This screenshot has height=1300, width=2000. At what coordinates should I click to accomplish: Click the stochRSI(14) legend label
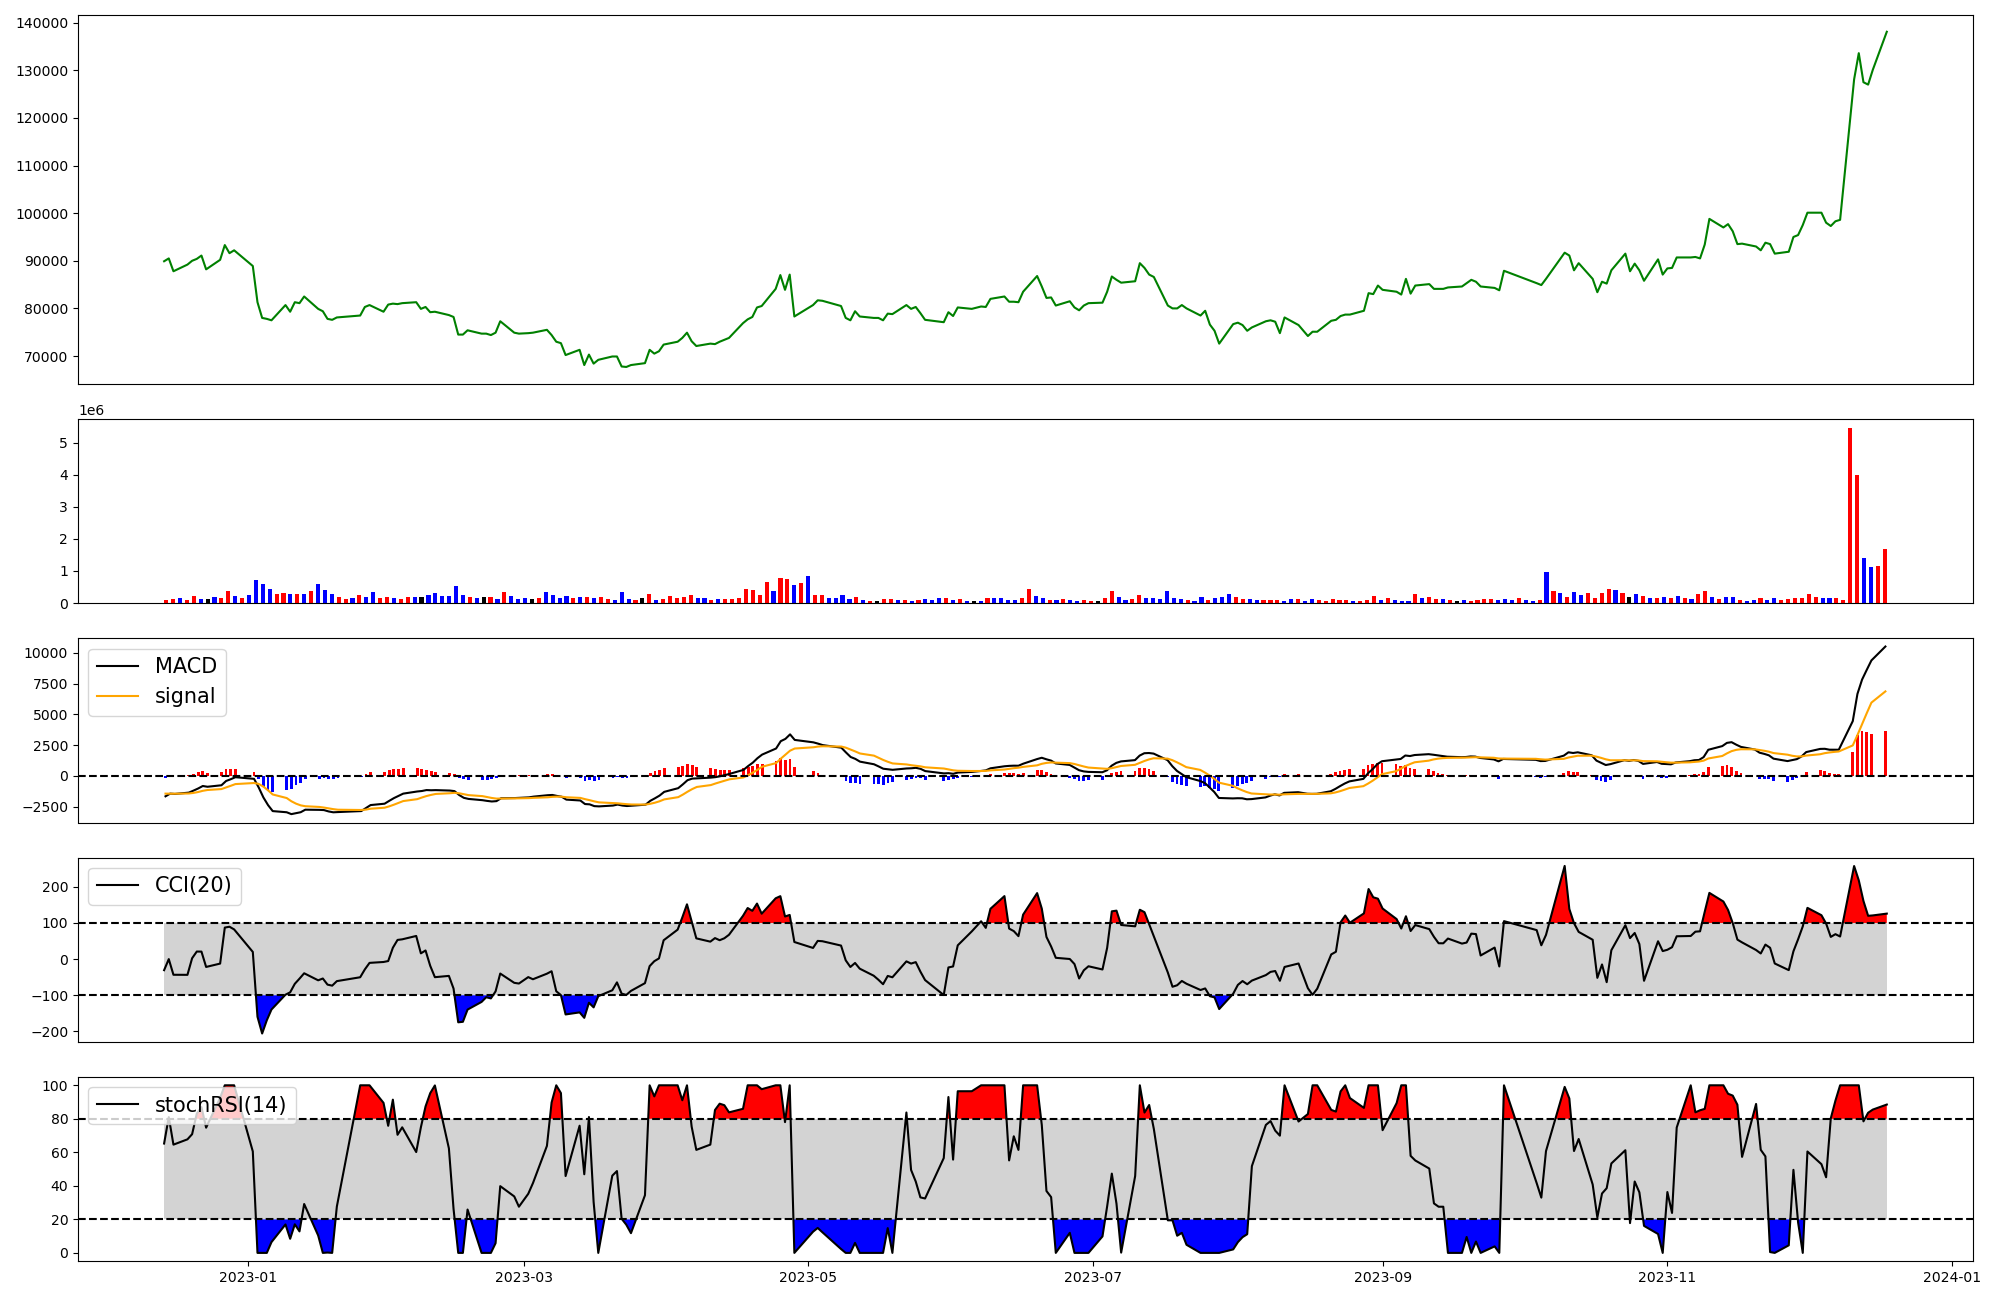tap(220, 1105)
